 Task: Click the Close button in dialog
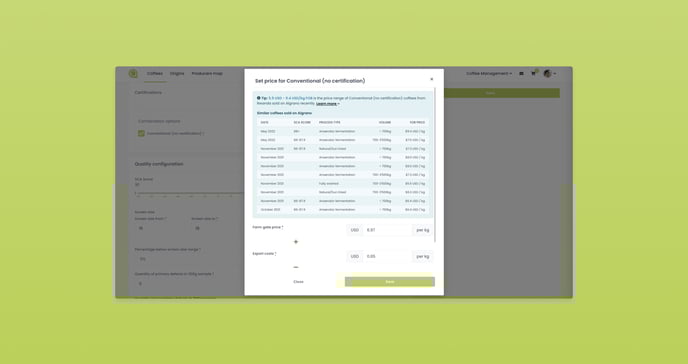point(298,282)
